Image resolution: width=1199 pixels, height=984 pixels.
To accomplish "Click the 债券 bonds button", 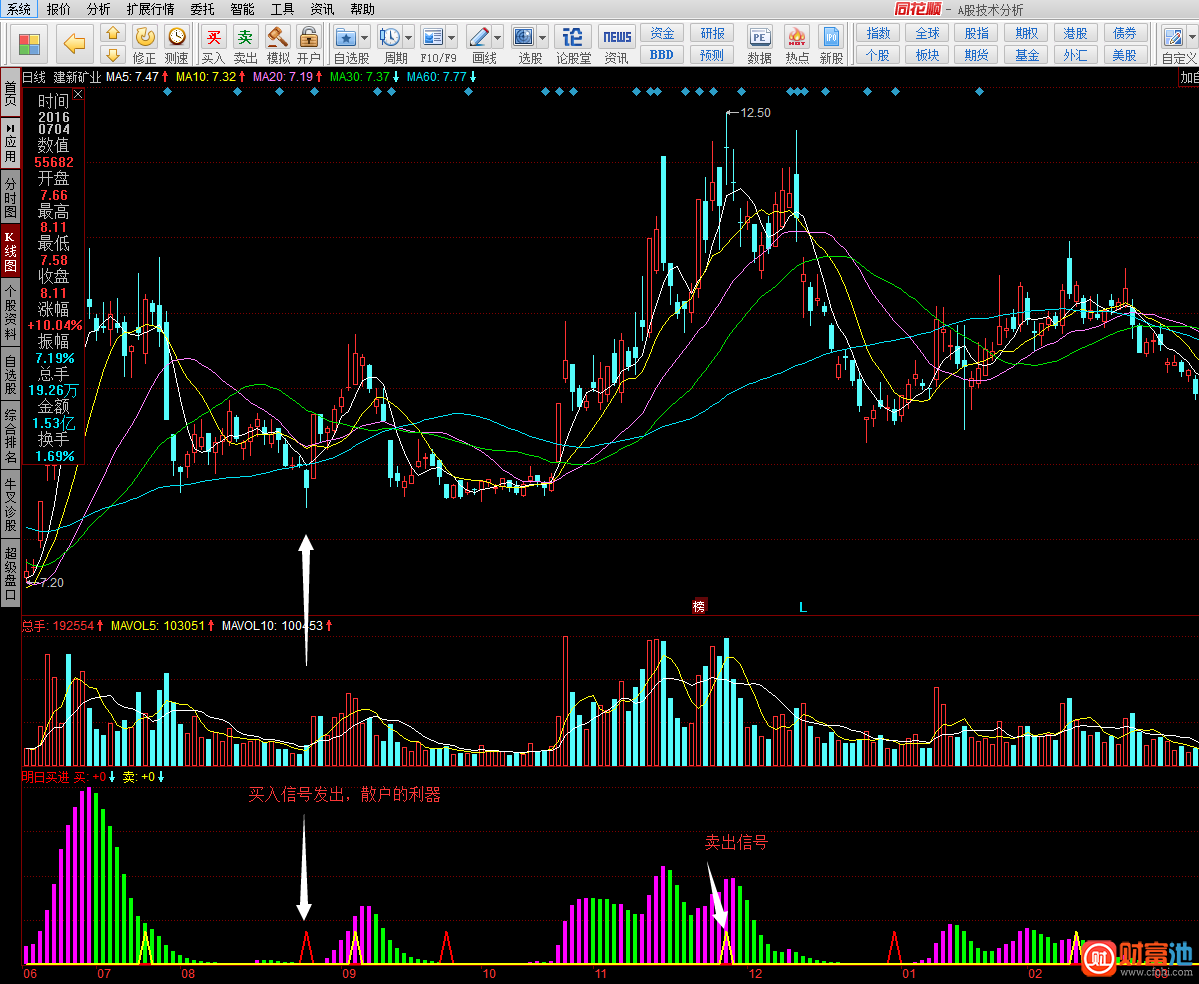I will click(x=1125, y=33).
